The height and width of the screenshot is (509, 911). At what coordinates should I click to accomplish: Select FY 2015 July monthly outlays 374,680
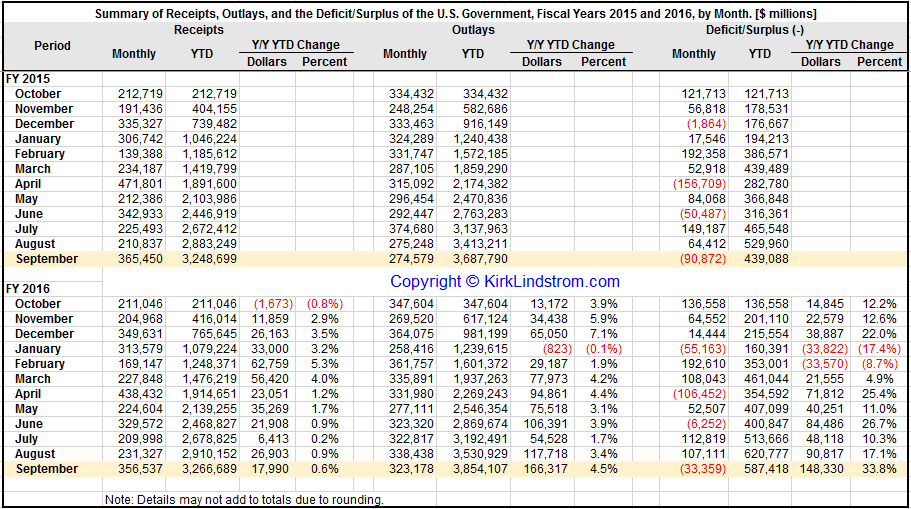pyautogui.click(x=411, y=229)
